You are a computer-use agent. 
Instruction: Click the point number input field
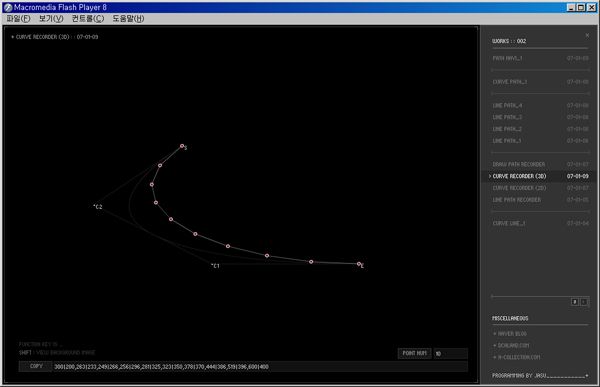tap(450, 353)
